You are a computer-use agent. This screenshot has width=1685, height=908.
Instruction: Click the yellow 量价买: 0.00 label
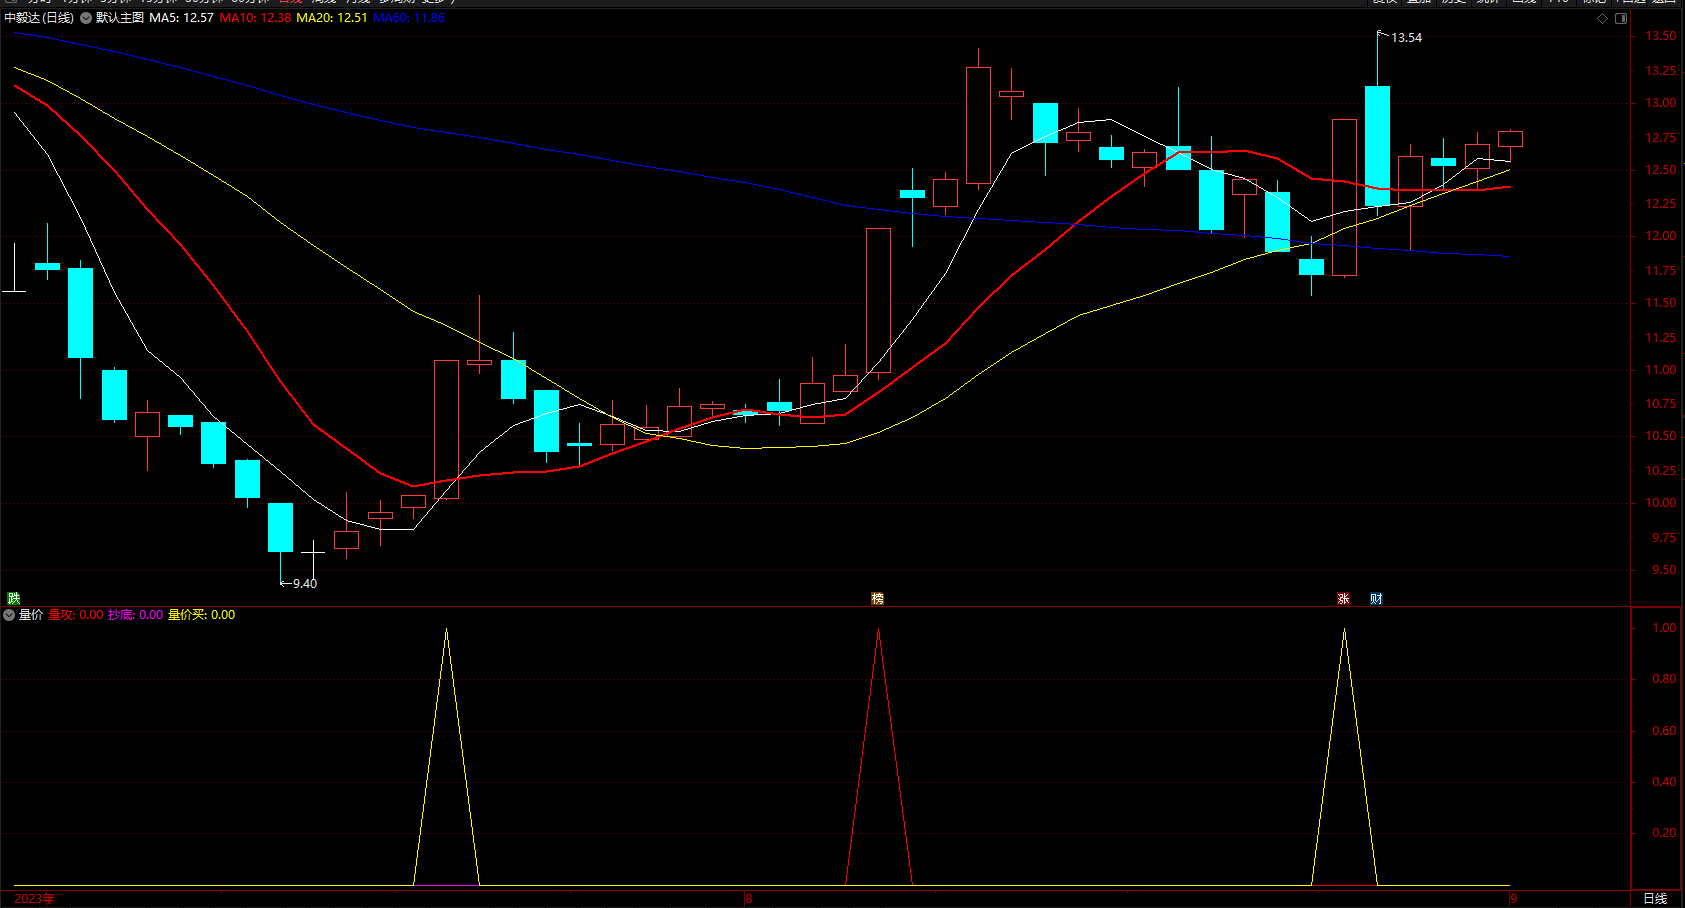202,615
